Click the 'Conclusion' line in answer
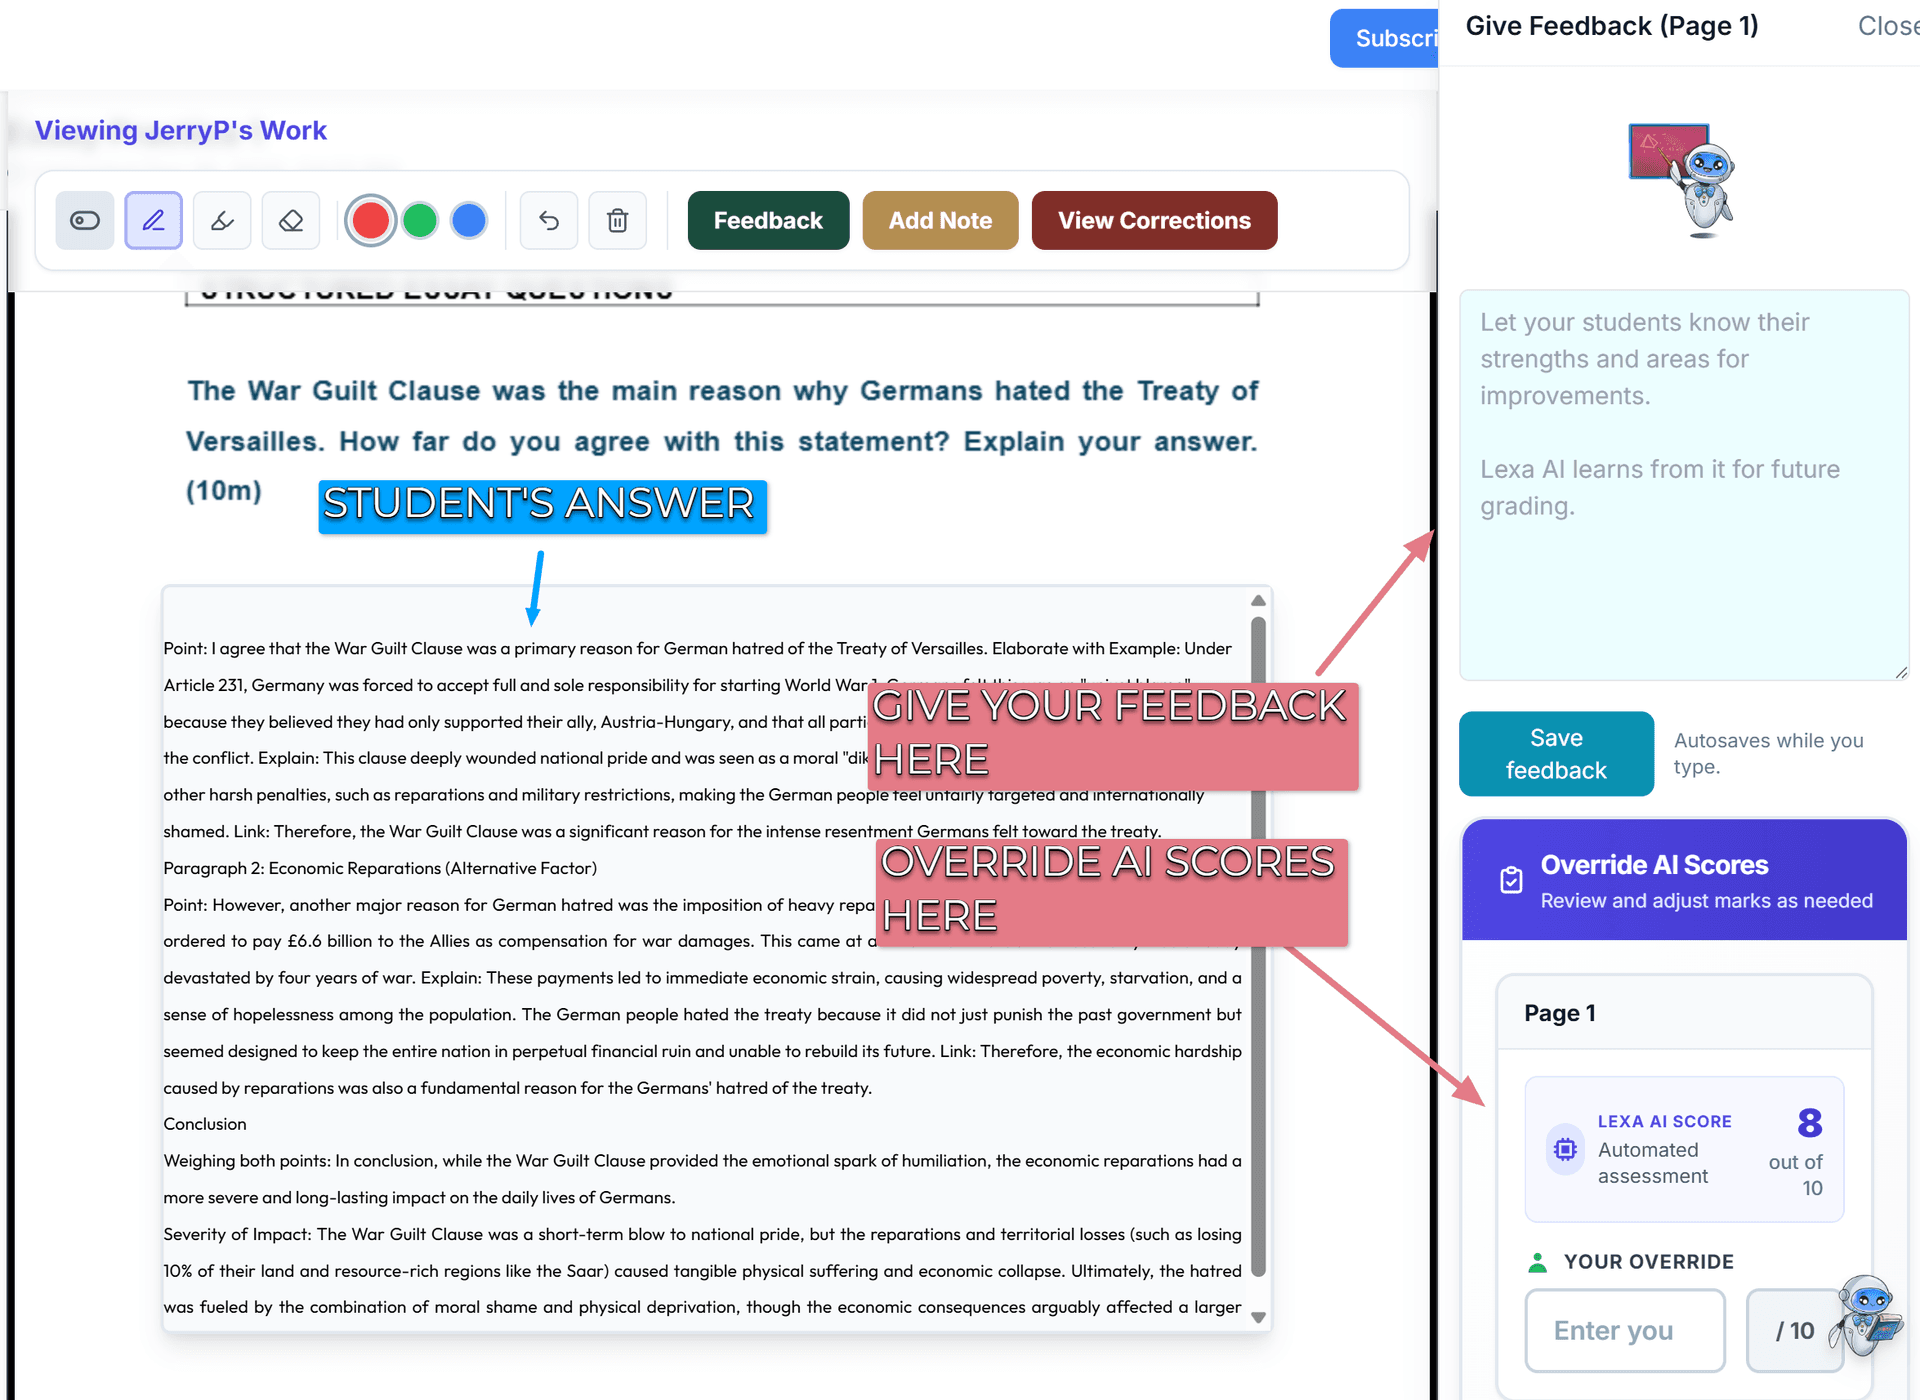The width and height of the screenshot is (1920, 1400). [205, 1124]
